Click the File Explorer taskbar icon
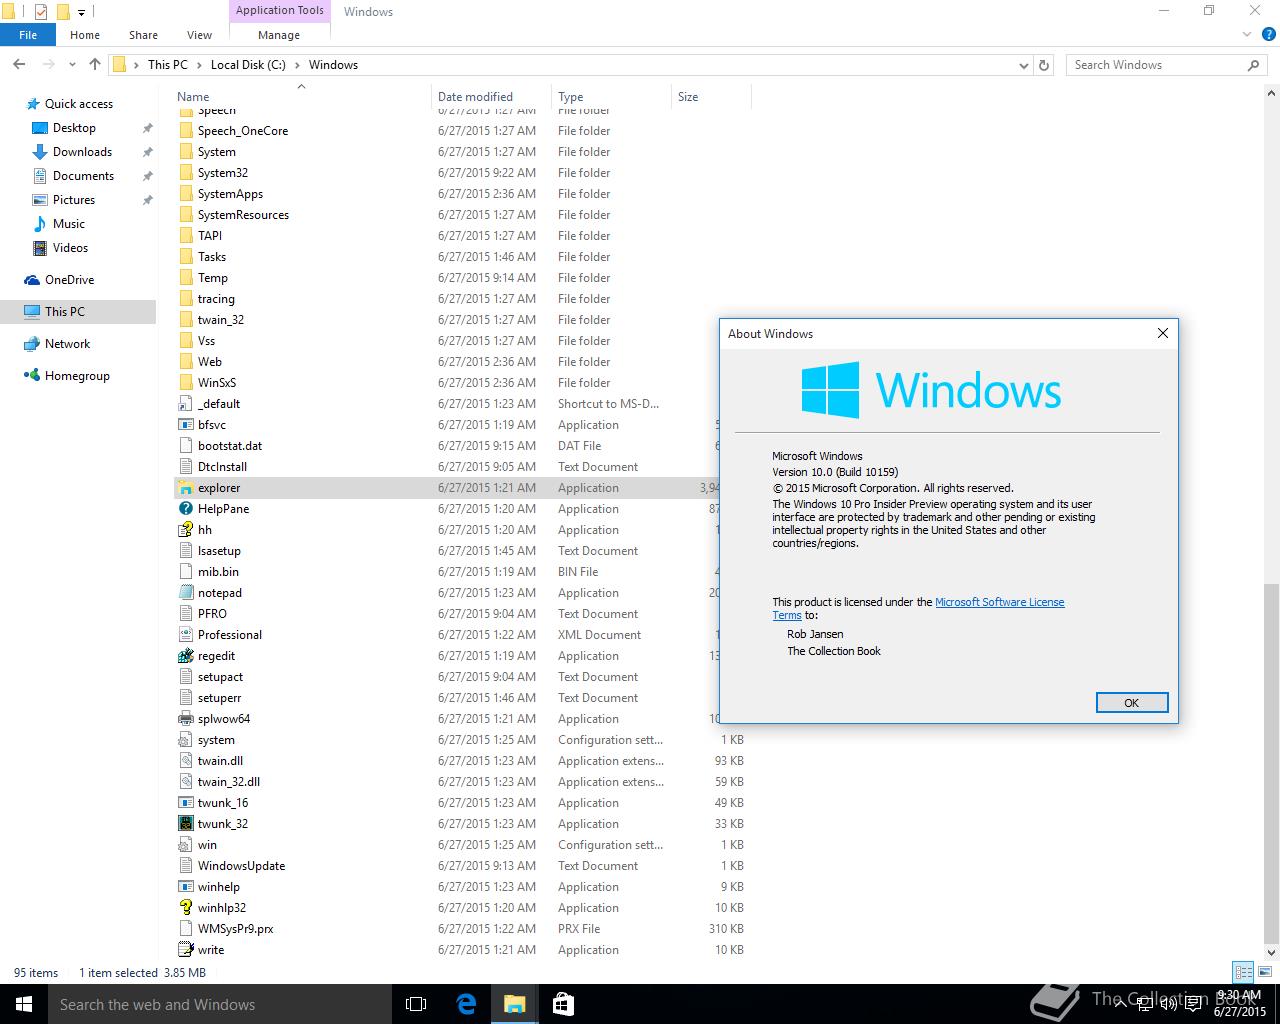 pos(514,1004)
